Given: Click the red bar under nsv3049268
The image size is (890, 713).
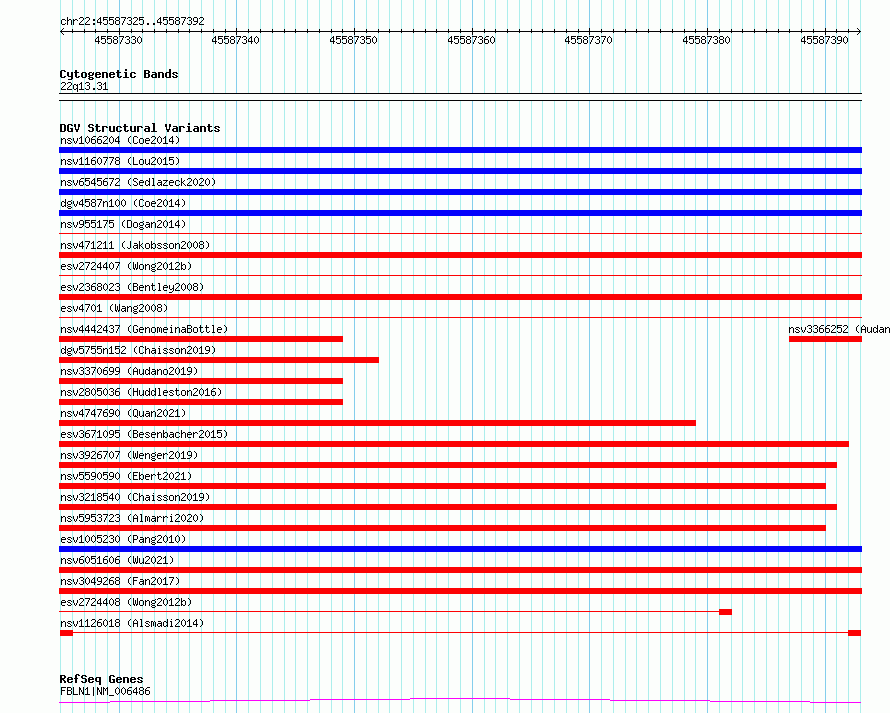Looking at the screenshot, I should pyautogui.click(x=460, y=591).
